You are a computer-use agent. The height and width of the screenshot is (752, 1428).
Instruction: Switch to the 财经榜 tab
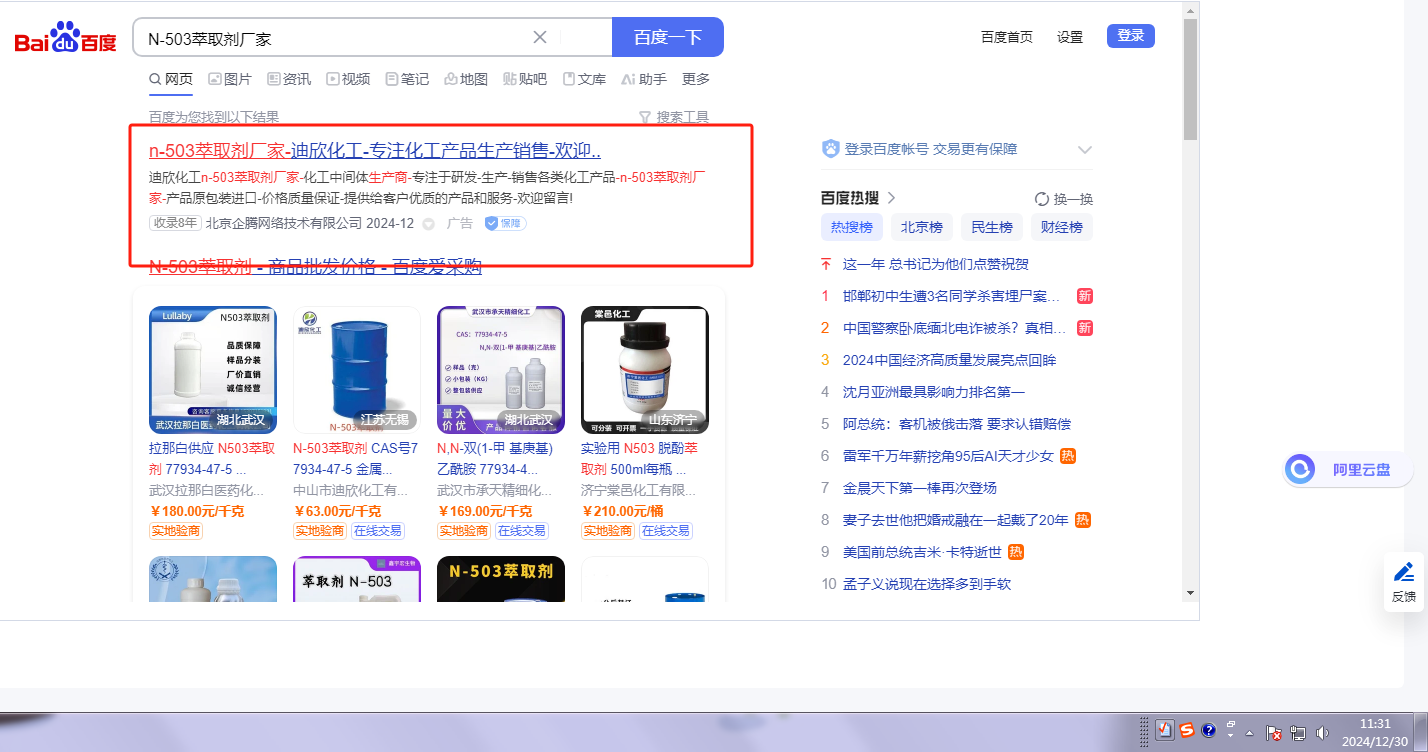click(1062, 227)
